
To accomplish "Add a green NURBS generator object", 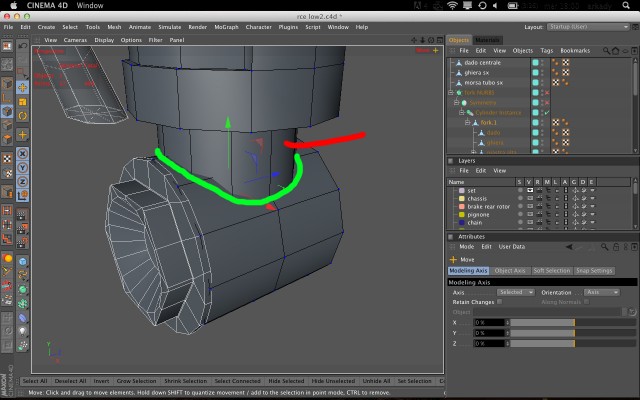I will [x=22, y=289].
